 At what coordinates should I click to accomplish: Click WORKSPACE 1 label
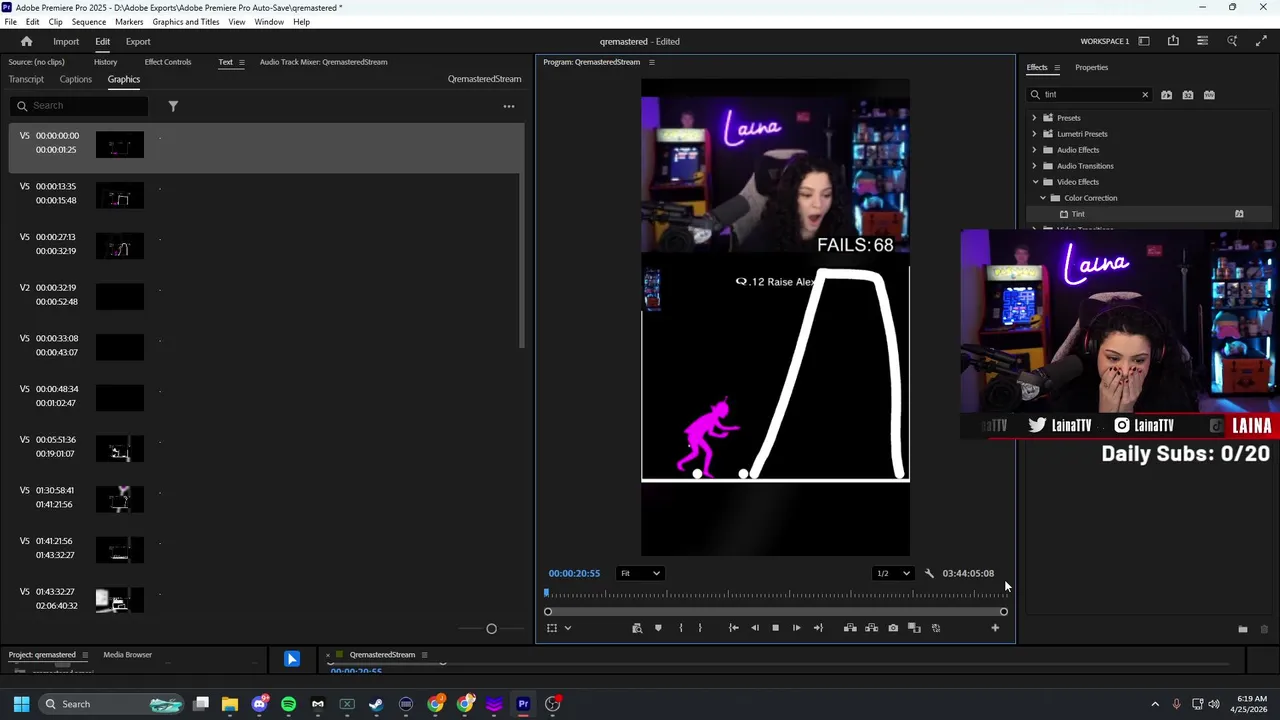(1105, 42)
